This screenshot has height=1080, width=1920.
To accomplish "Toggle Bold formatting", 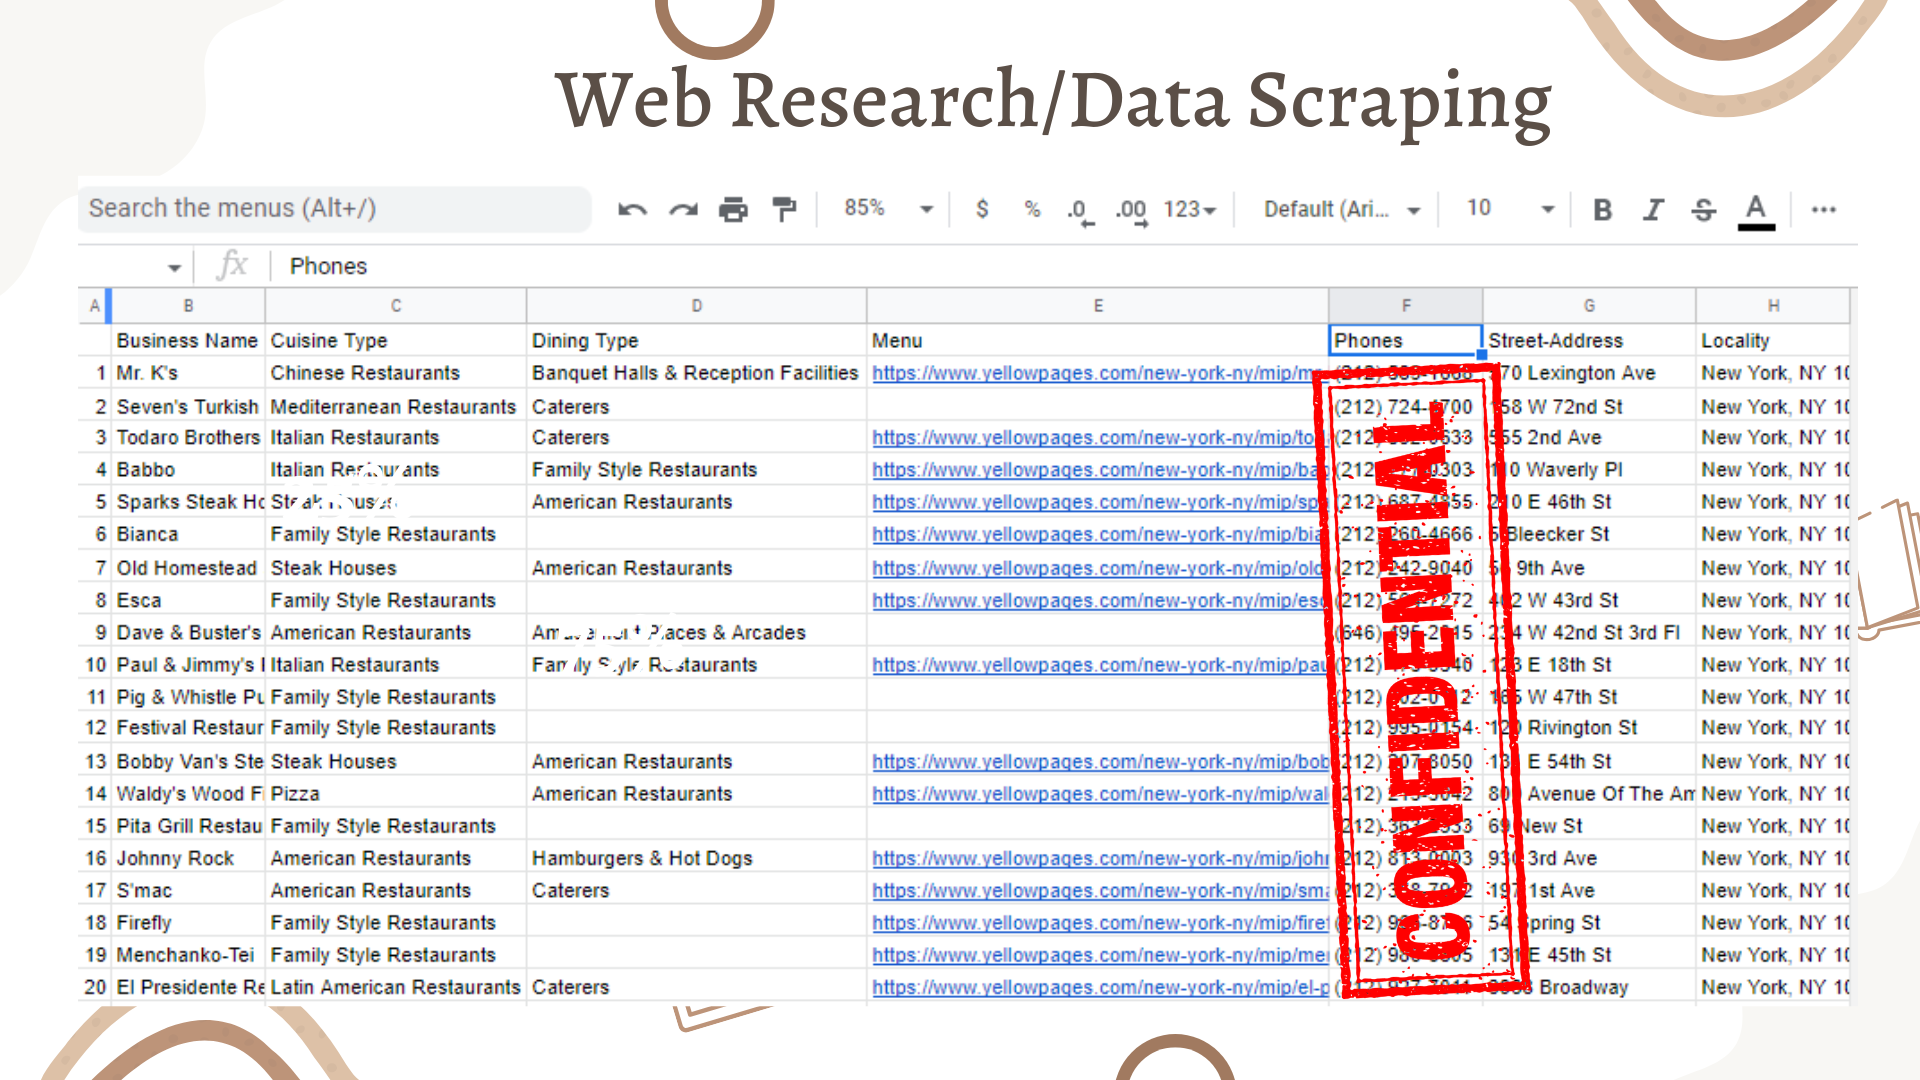I will 1602,209.
